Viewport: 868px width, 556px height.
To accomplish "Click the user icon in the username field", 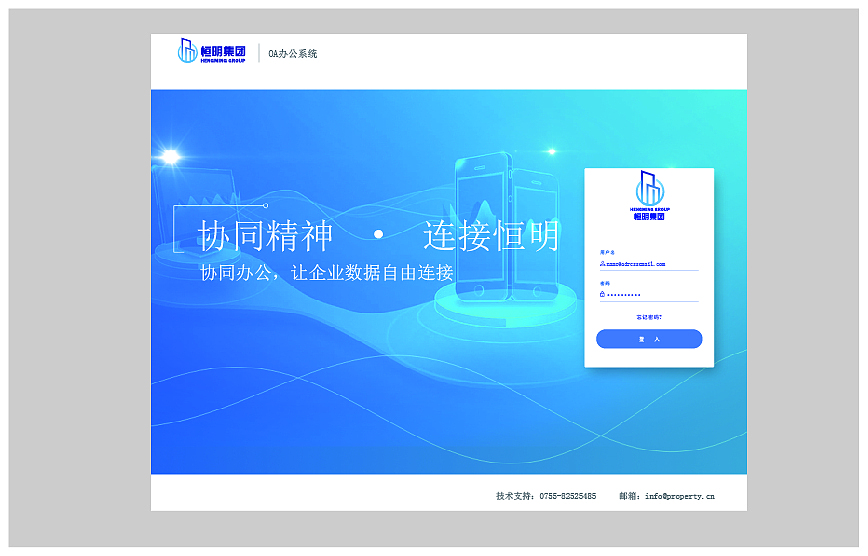I will (602, 264).
